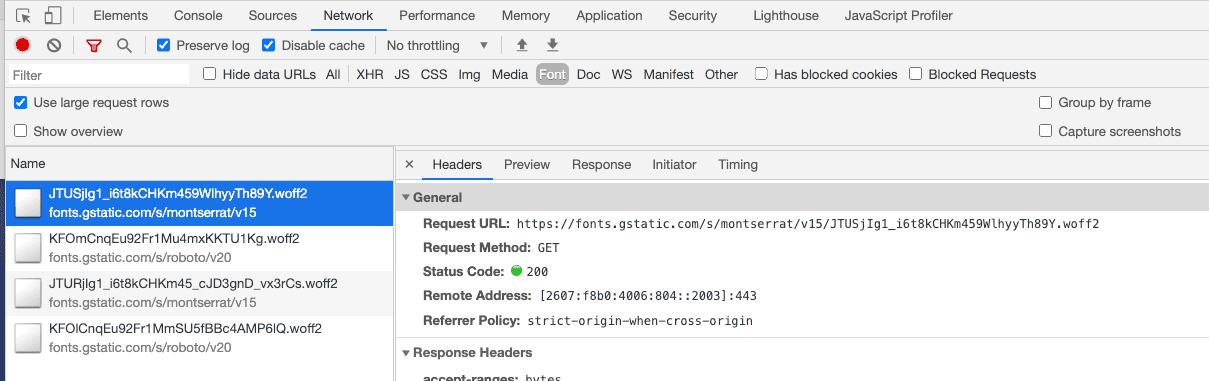1209x381 pixels.
Task: Enable Has blocked cookies checkbox
Action: [x=761, y=74]
